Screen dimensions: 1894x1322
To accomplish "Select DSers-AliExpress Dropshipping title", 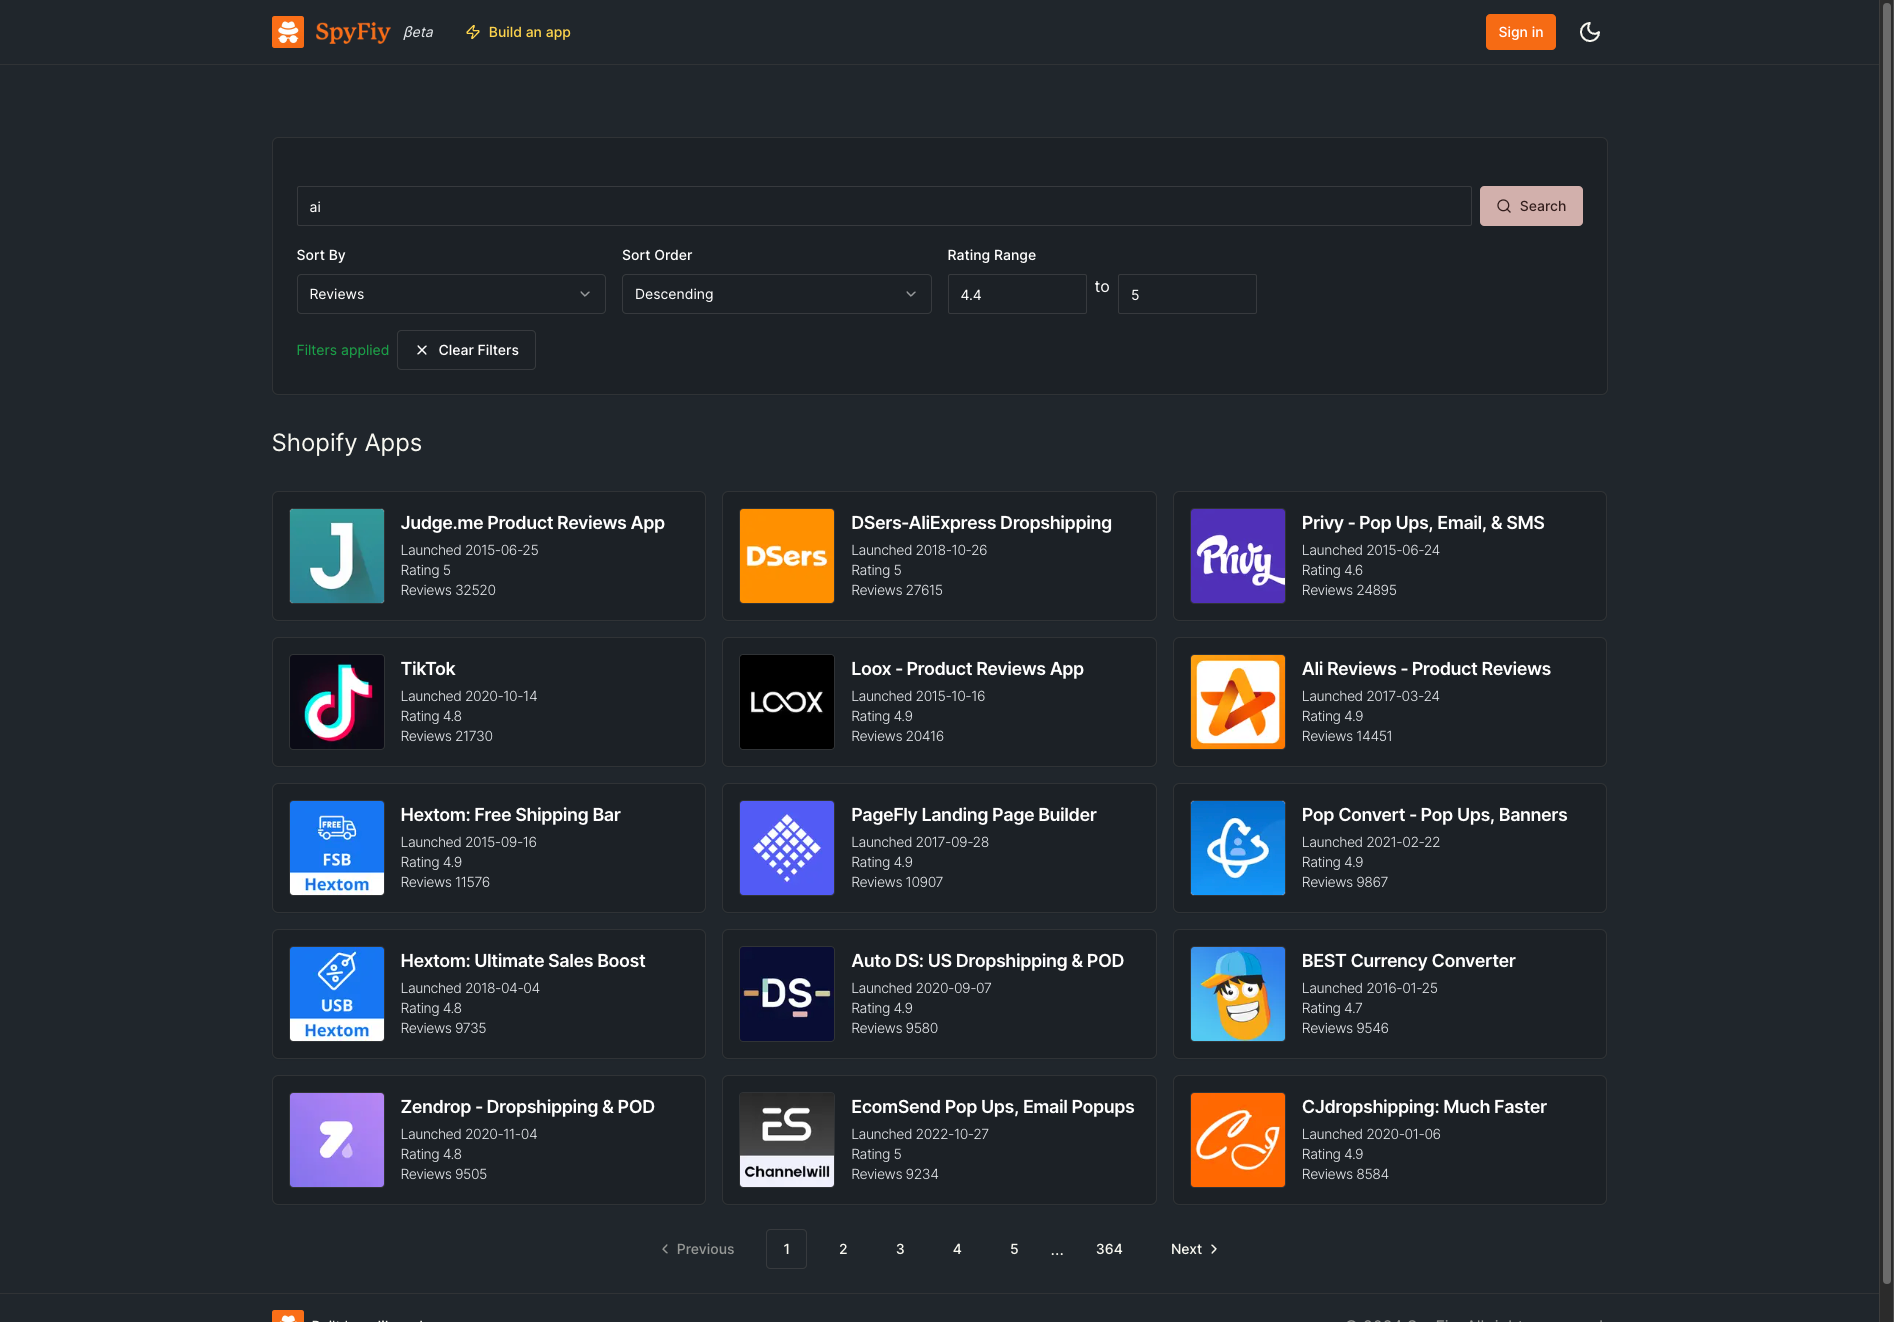I will coord(981,523).
